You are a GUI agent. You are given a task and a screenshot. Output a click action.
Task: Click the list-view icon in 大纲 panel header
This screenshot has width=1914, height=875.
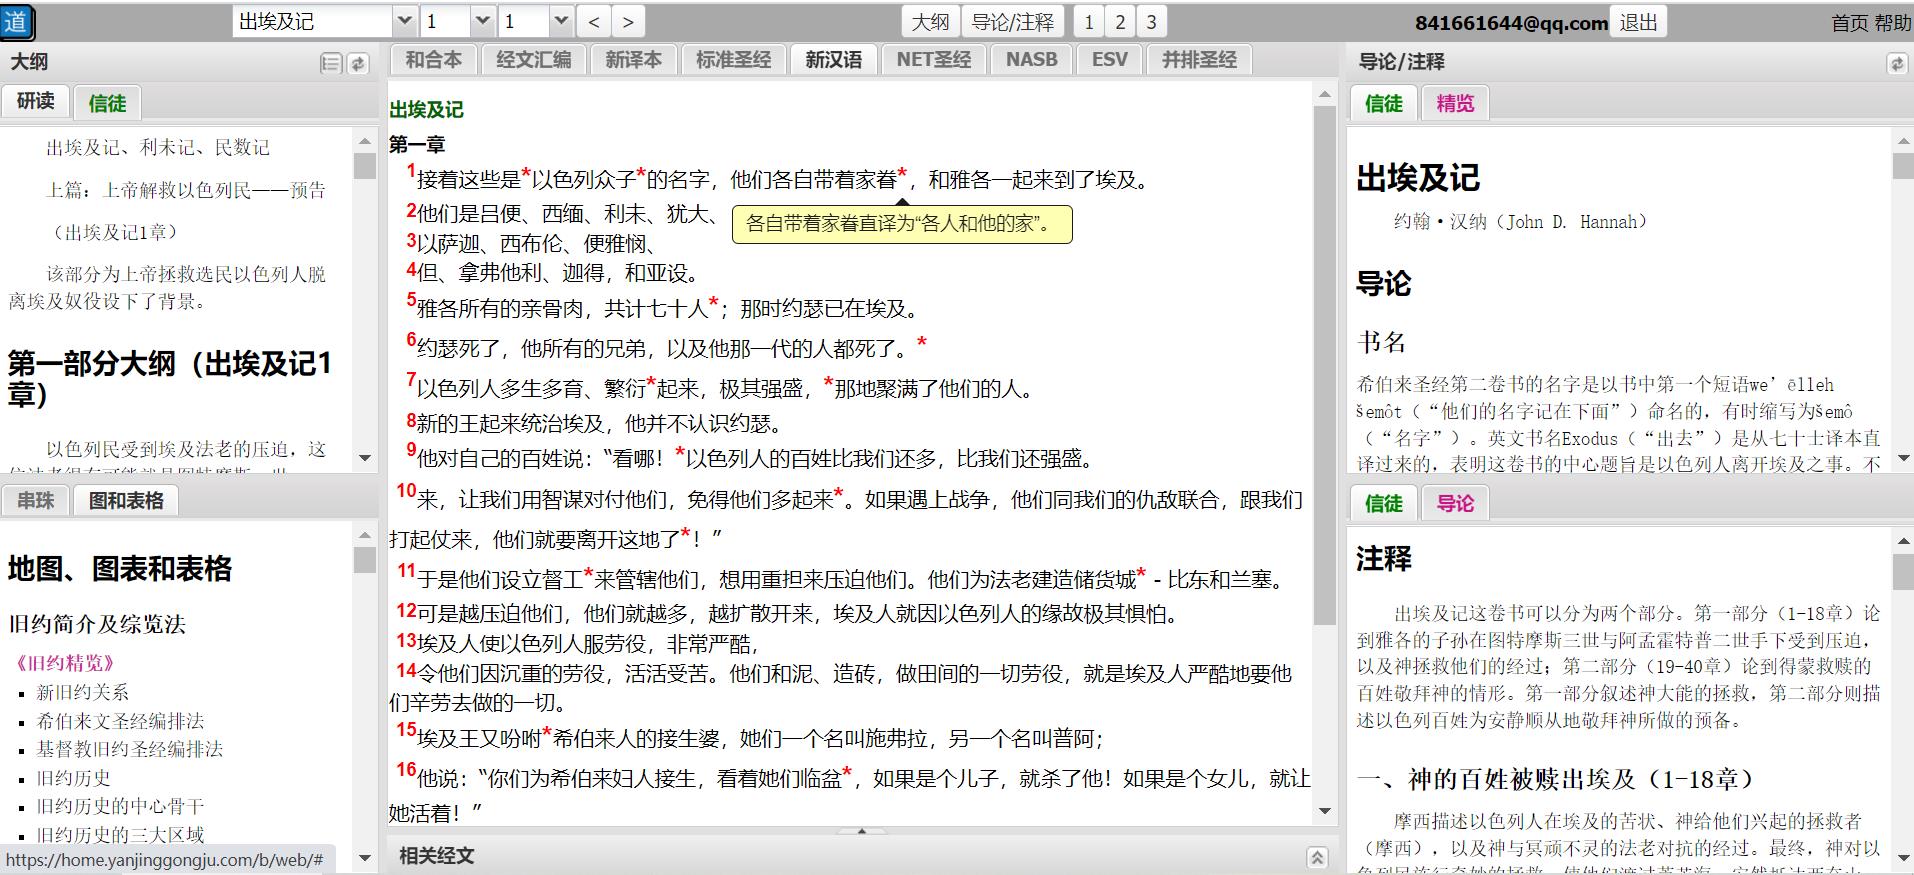coord(331,63)
